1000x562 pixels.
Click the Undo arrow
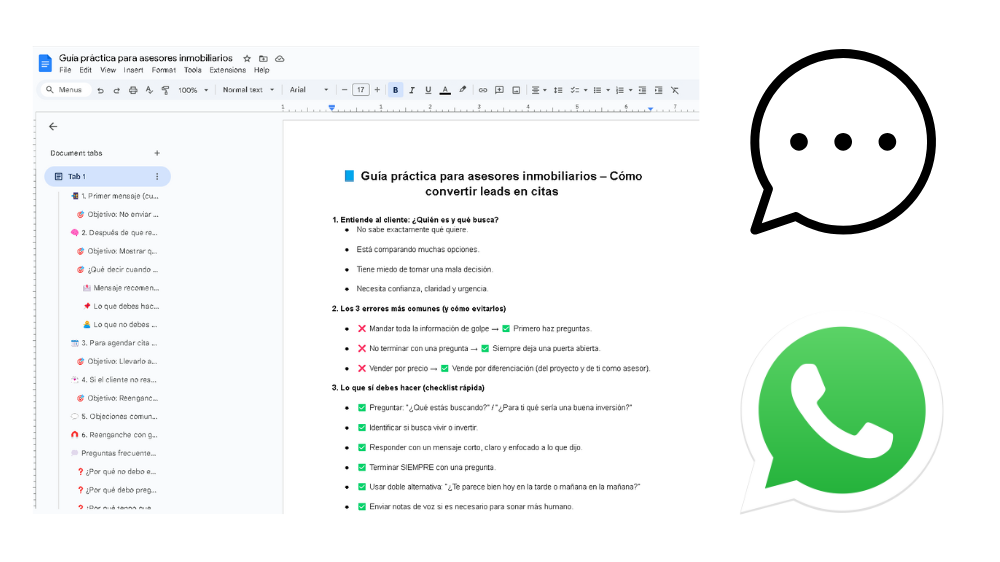[100, 91]
